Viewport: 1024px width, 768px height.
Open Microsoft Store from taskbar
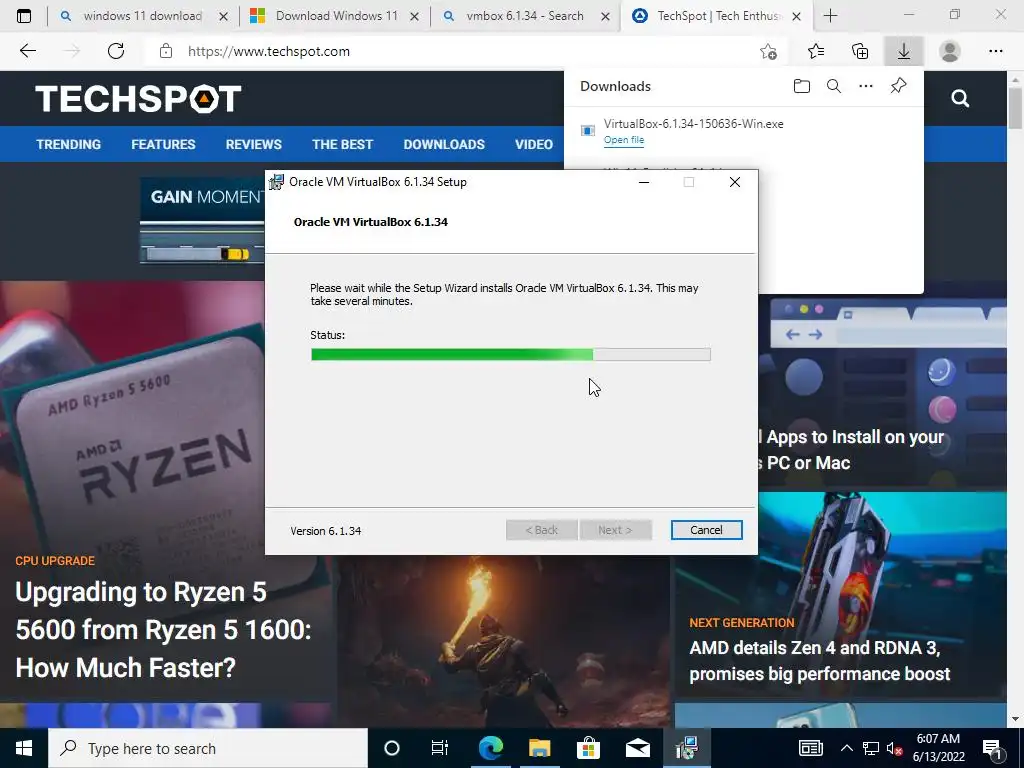[588, 748]
